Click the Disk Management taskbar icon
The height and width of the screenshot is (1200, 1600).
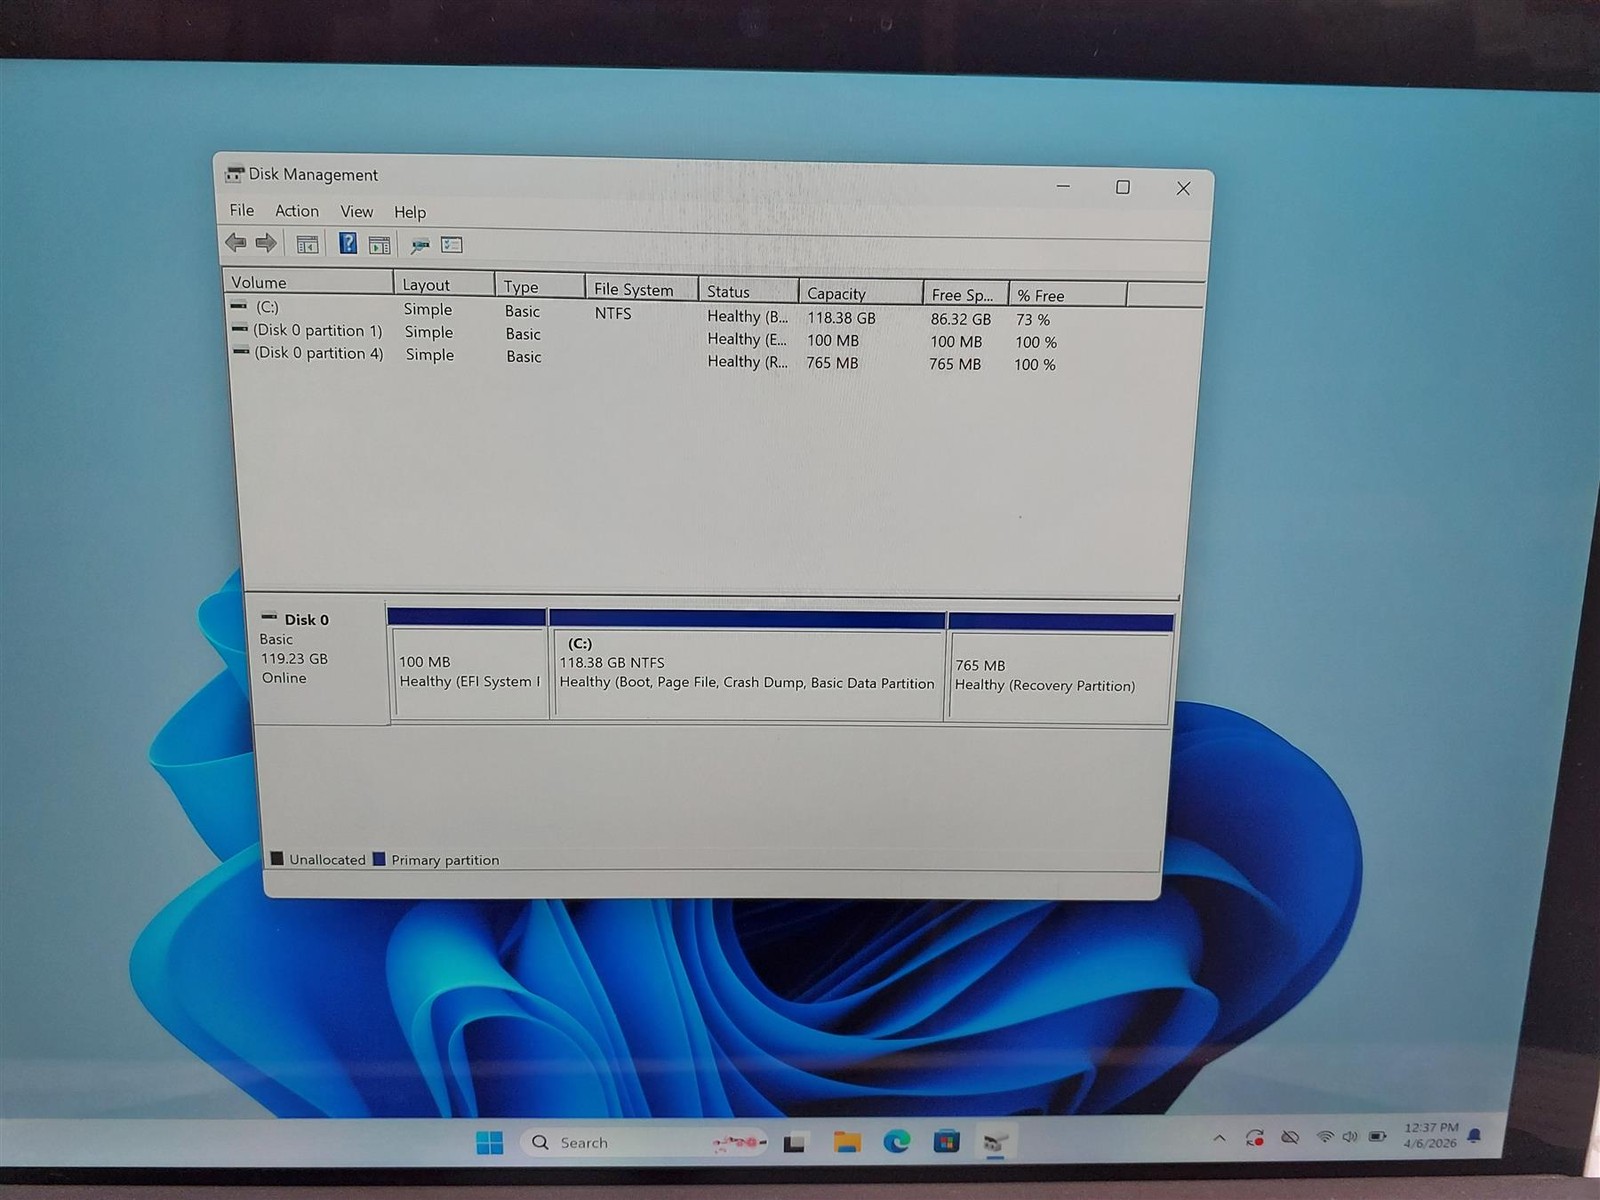pos(995,1141)
